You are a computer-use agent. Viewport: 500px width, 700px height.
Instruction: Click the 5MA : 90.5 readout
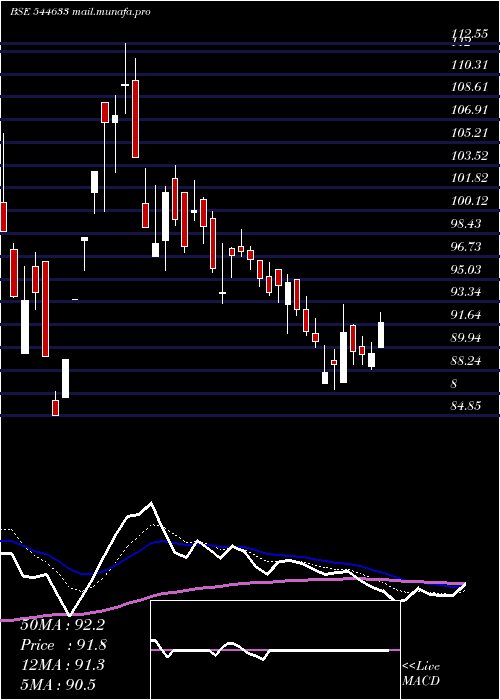point(58,685)
